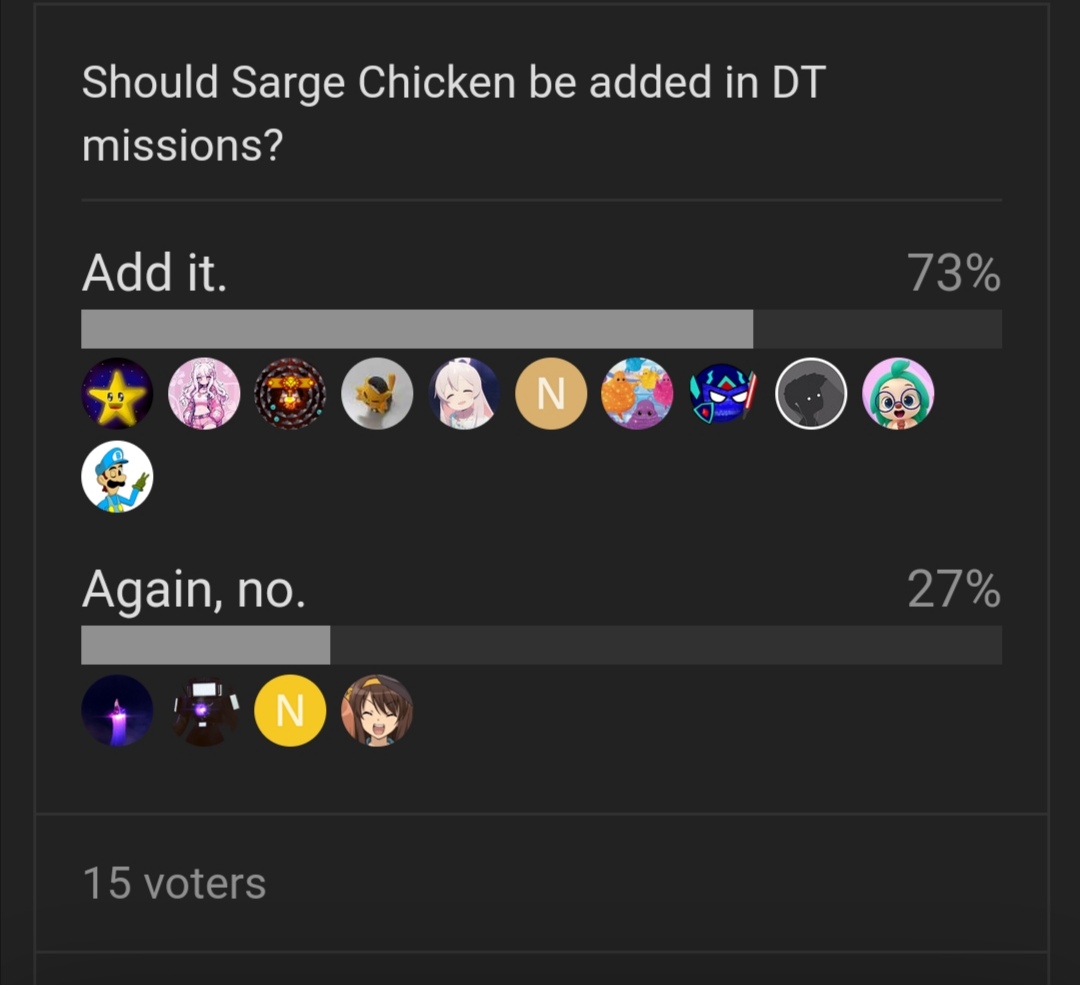Click the yellow letter N avatar
The image size is (1080, 985).
click(290, 711)
